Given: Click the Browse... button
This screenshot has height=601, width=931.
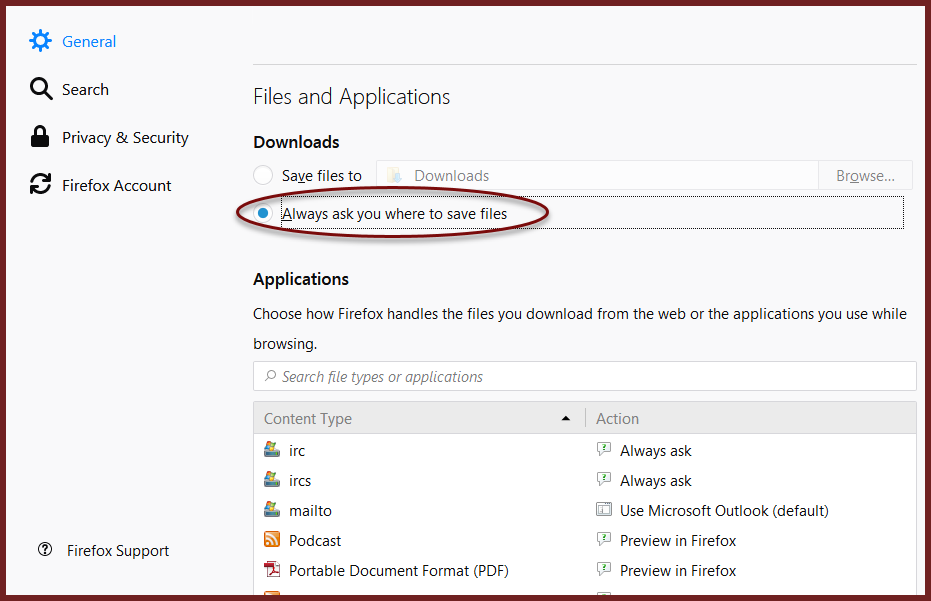Looking at the screenshot, I should tap(865, 176).
